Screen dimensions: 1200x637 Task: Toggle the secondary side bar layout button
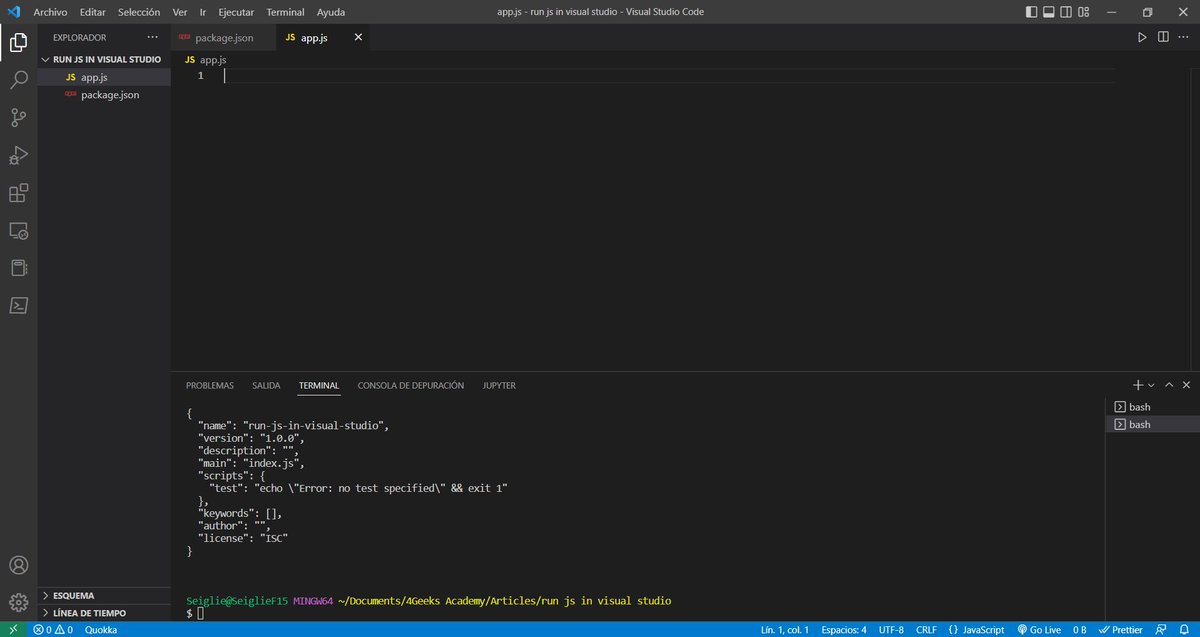[x=1066, y=12]
